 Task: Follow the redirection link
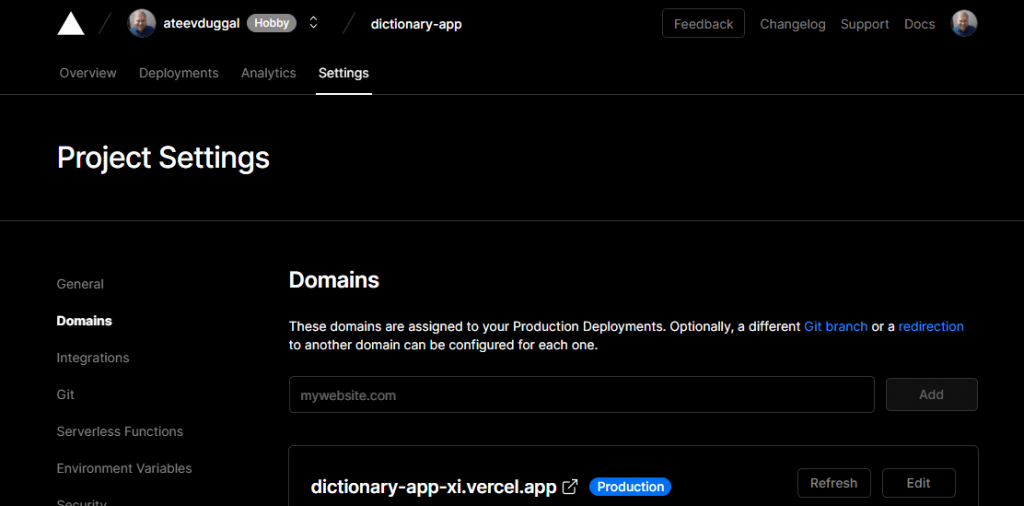click(x=931, y=326)
